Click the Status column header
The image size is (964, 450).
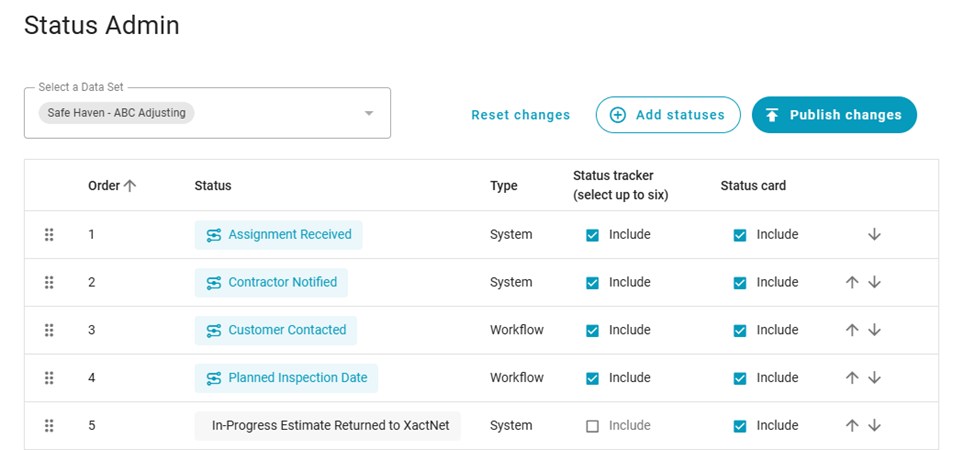coord(213,186)
